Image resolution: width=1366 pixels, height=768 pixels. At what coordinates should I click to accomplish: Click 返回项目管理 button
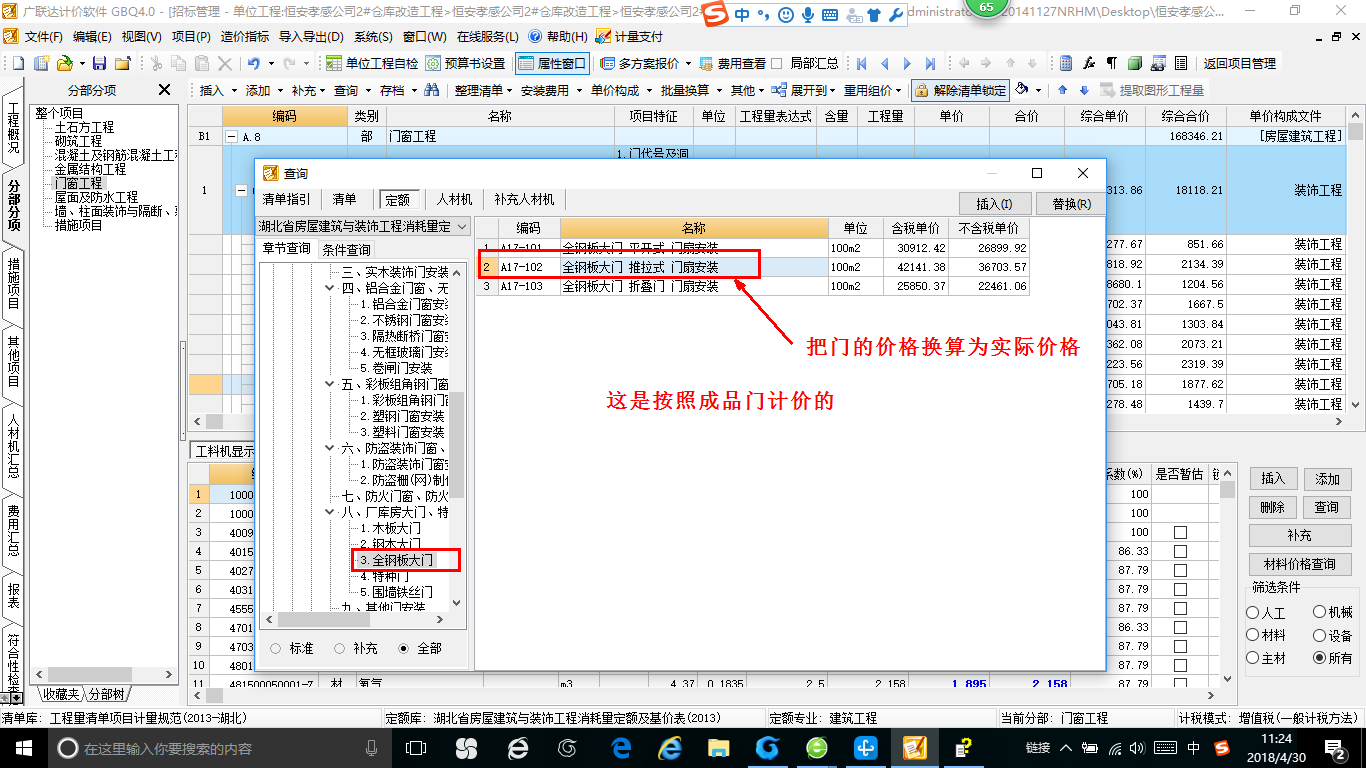(x=1239, y=63)
